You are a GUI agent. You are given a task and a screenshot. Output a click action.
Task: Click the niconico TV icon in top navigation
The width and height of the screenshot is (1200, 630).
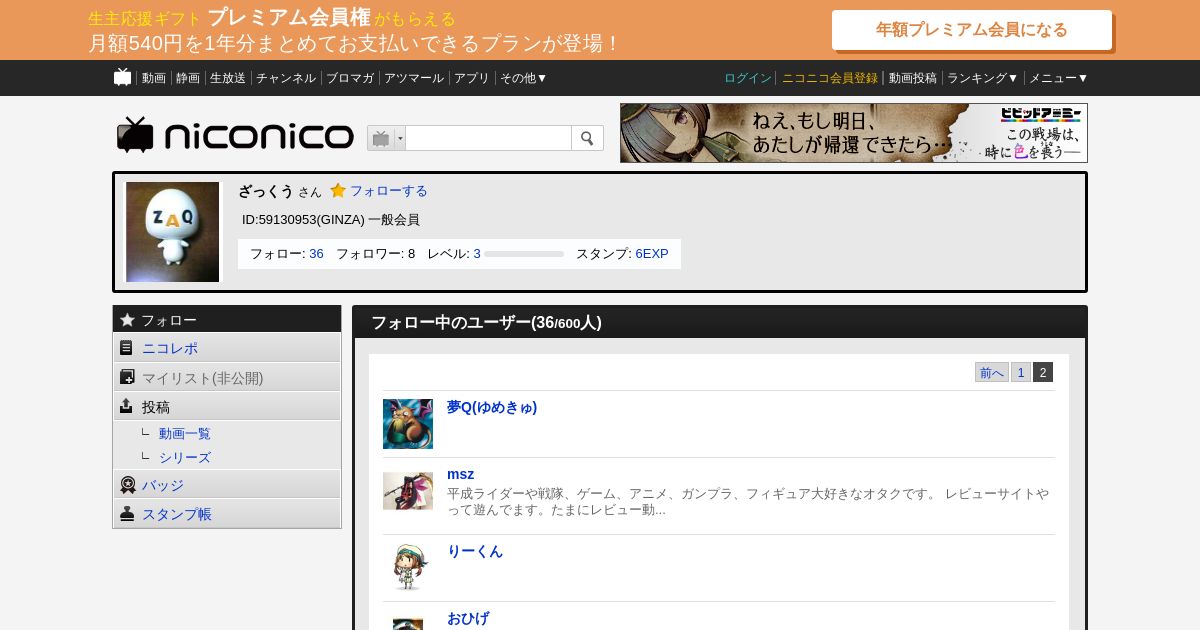[x=122, y=77]
